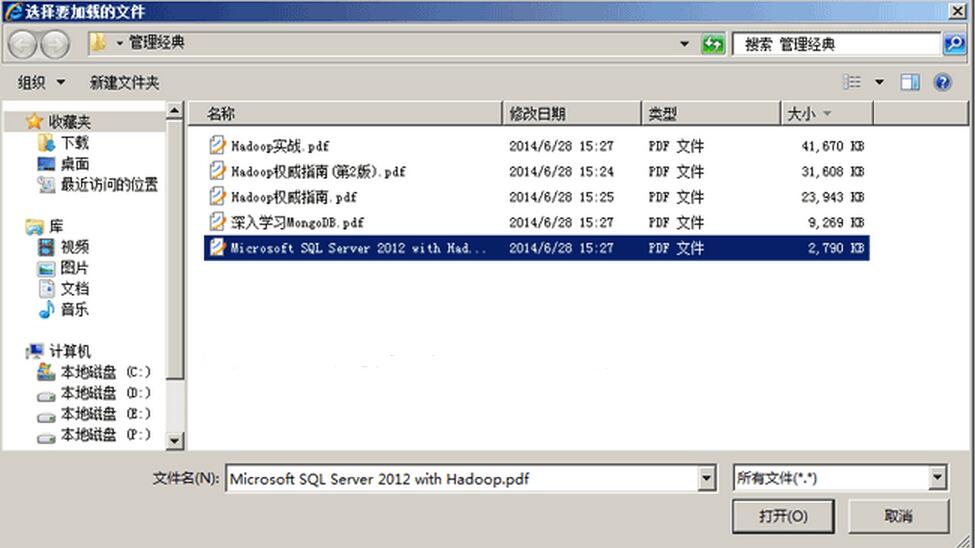The image size is (975, 548).
Task: Select Microsoft SQL Server 2012 with Had... file
Action: 537,248
